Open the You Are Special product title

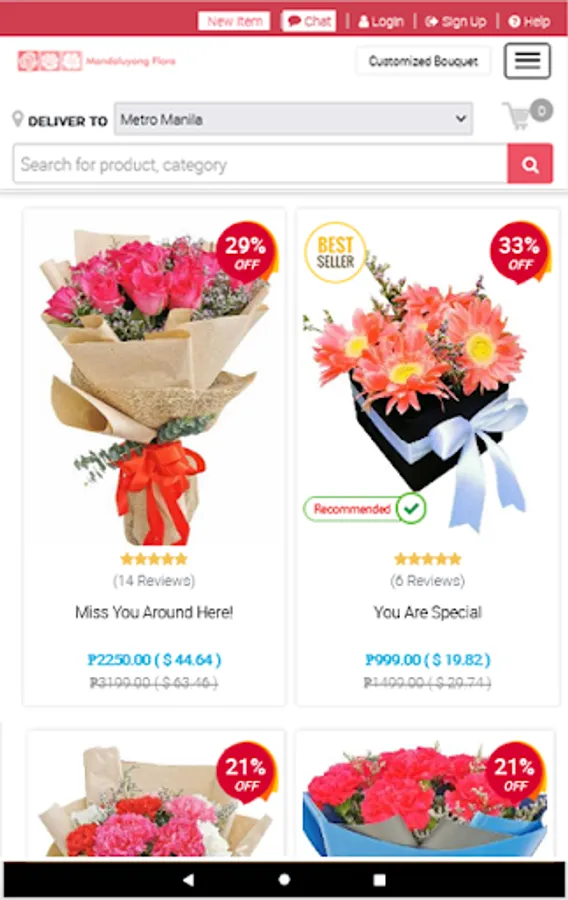[x=427, y=612]
